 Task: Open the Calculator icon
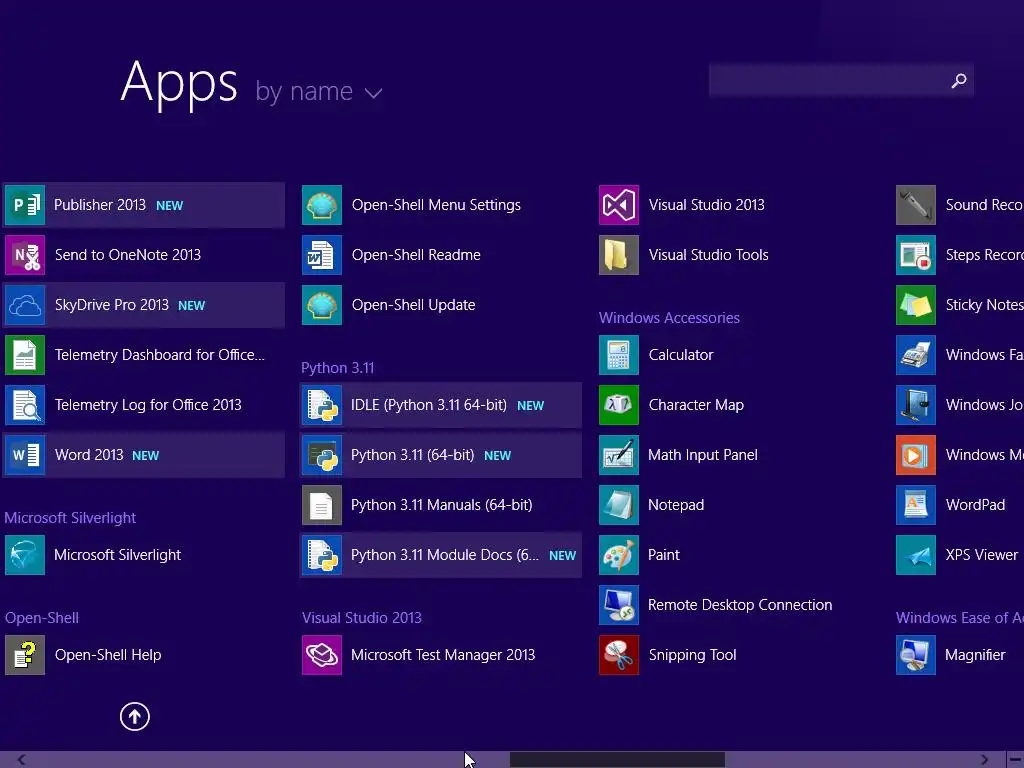(x=618, y=355)
